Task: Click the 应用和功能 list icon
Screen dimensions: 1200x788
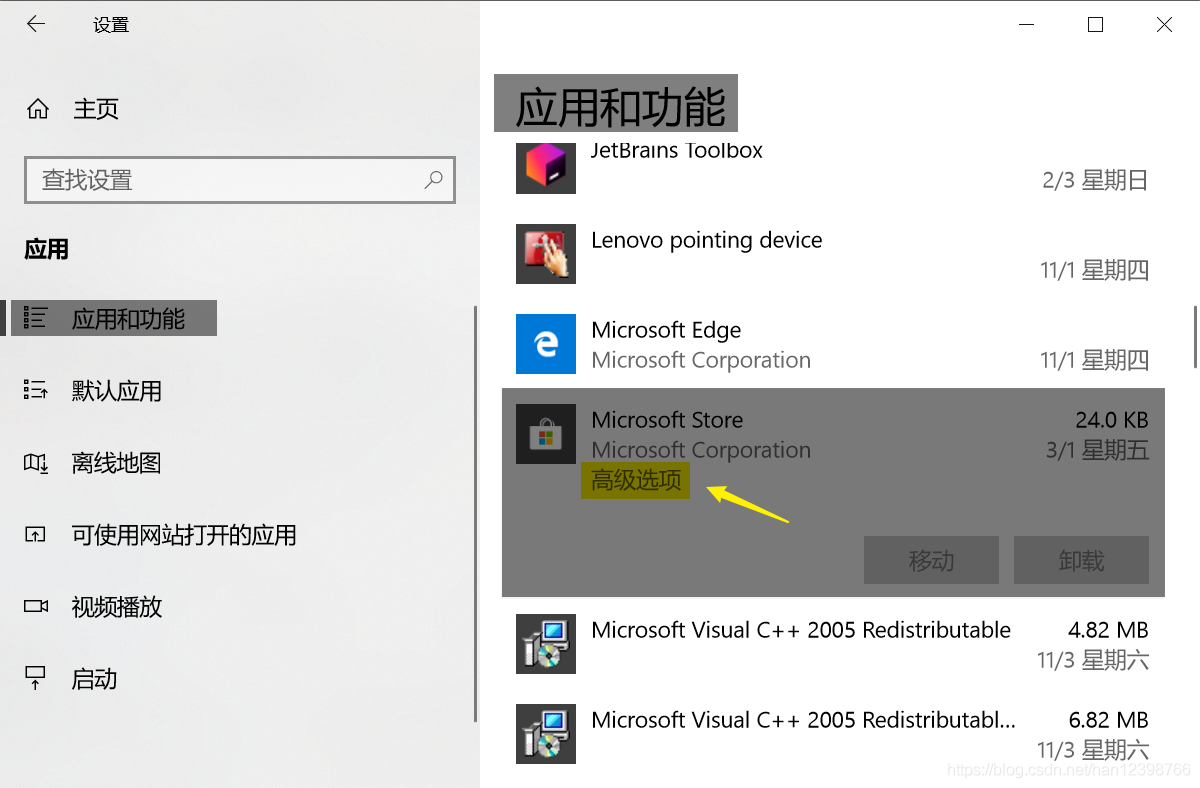Action: 35,319
